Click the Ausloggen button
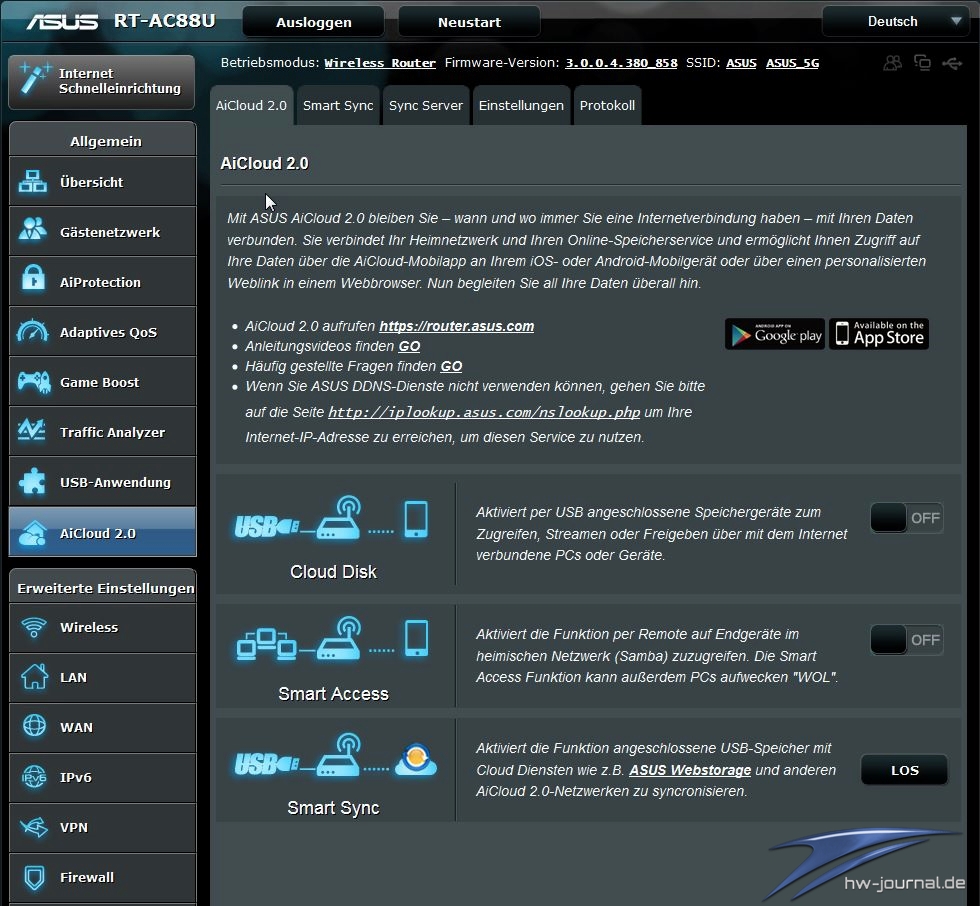Screen dimensions: 980x906 [314, 22]
